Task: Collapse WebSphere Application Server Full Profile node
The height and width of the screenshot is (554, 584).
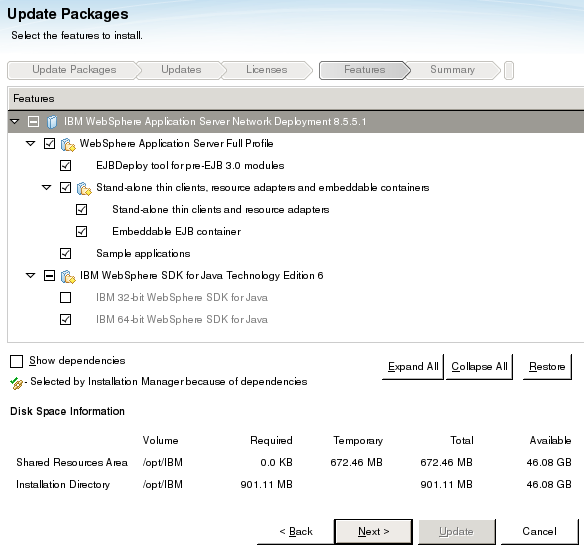Action: tap(31, 143)
